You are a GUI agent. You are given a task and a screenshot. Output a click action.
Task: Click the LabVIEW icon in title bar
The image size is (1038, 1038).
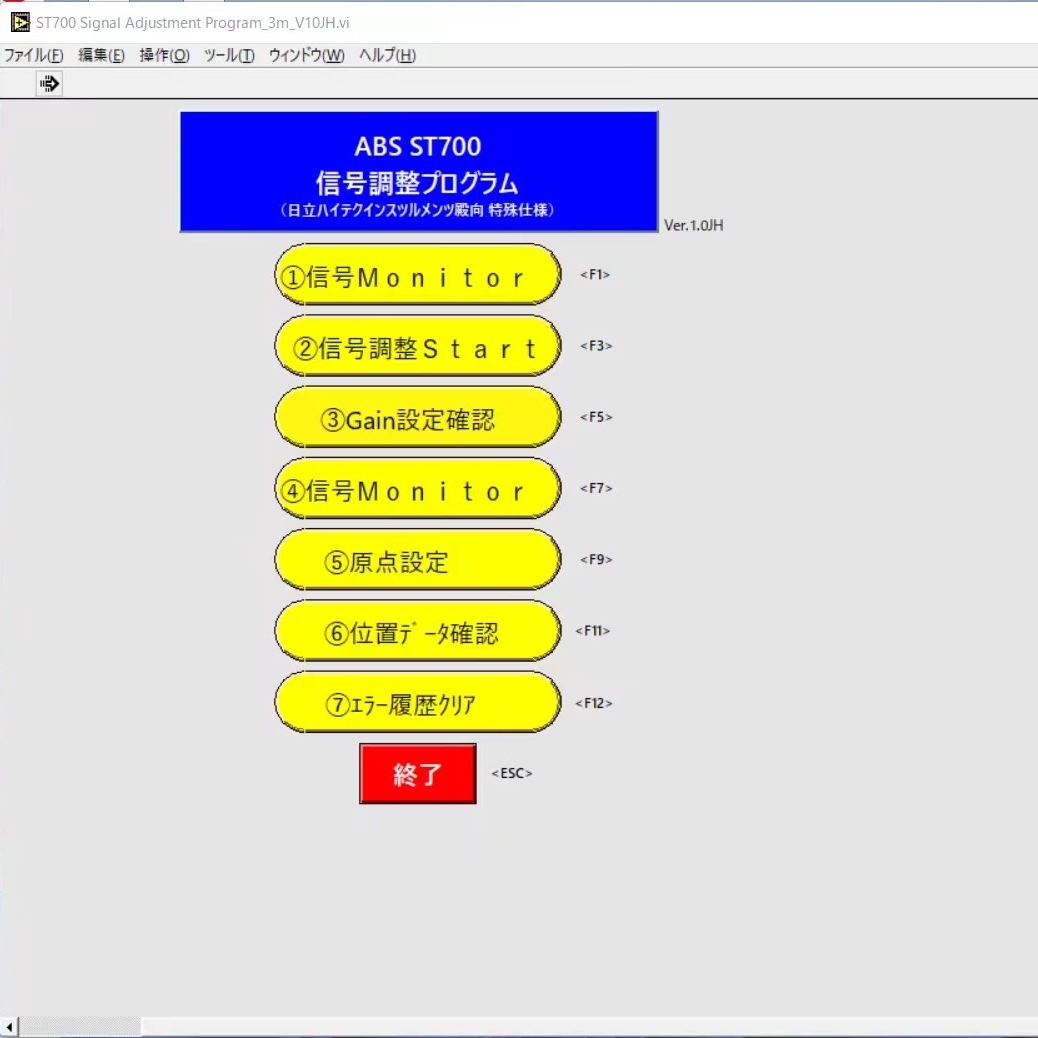point(19,23)
